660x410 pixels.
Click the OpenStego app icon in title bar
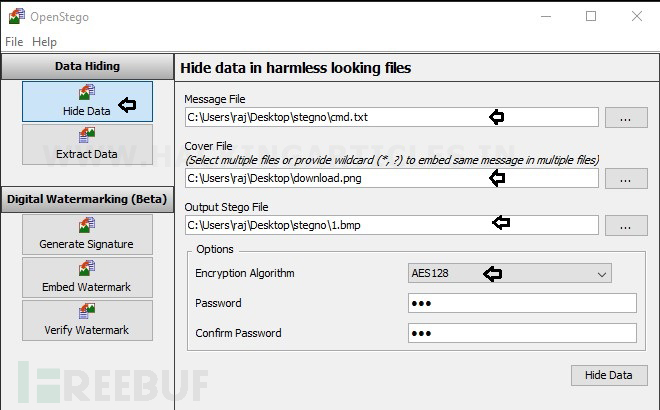click(17, 16)
